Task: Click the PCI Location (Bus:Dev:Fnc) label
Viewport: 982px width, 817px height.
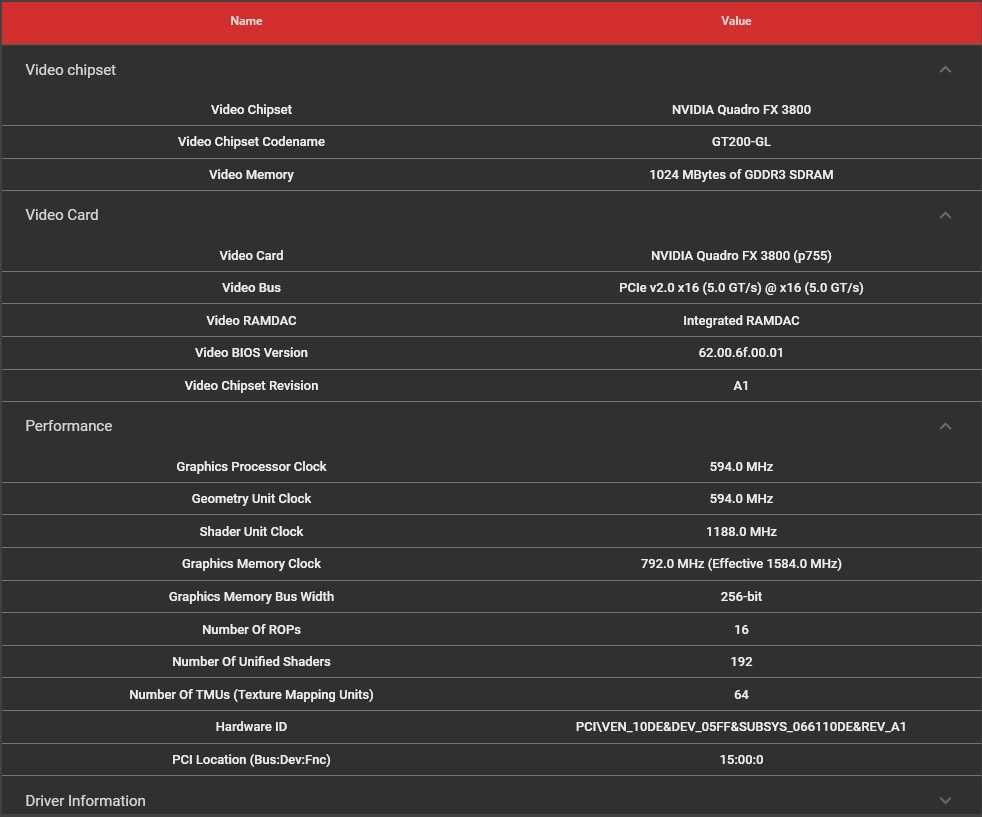Action: point(251,759)
